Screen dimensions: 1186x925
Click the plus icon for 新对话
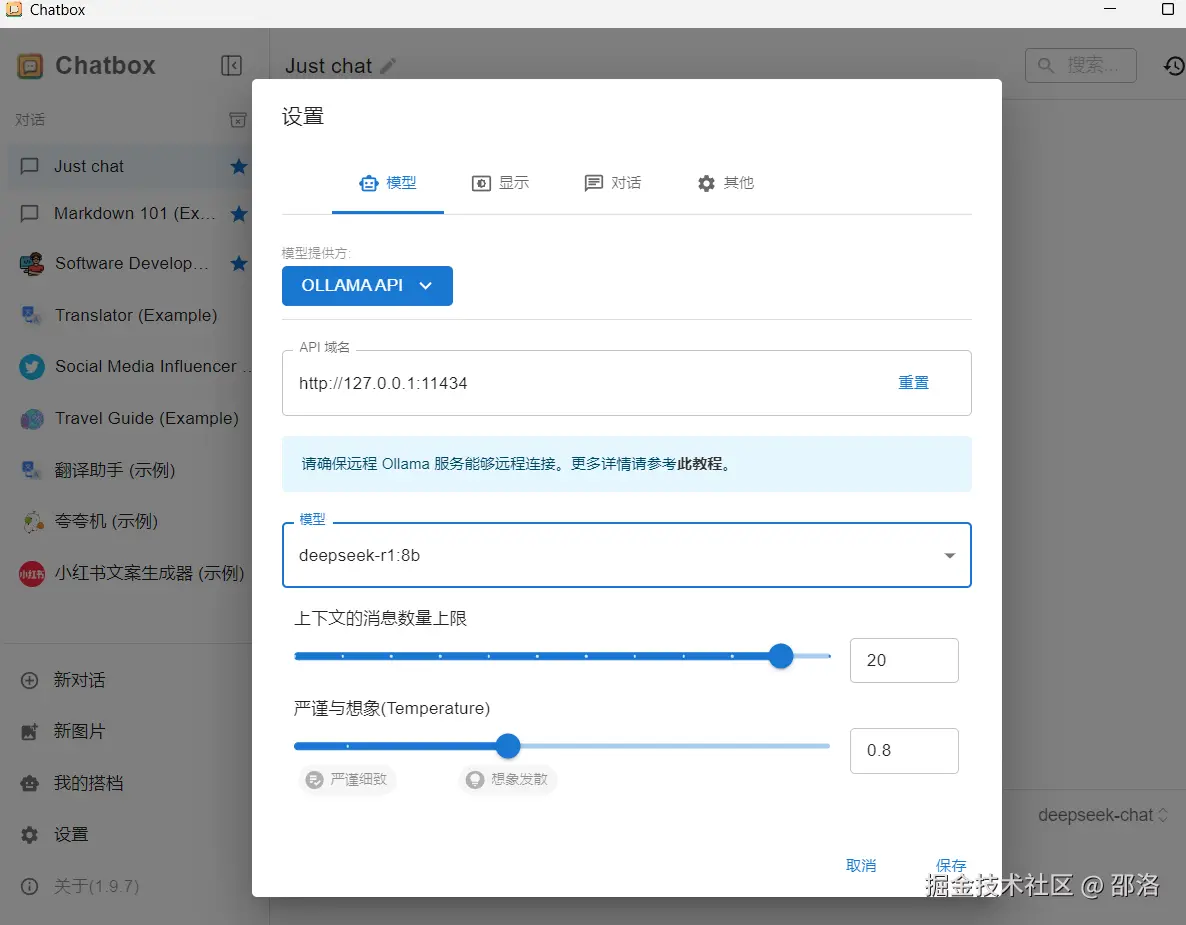click(29, 681)
